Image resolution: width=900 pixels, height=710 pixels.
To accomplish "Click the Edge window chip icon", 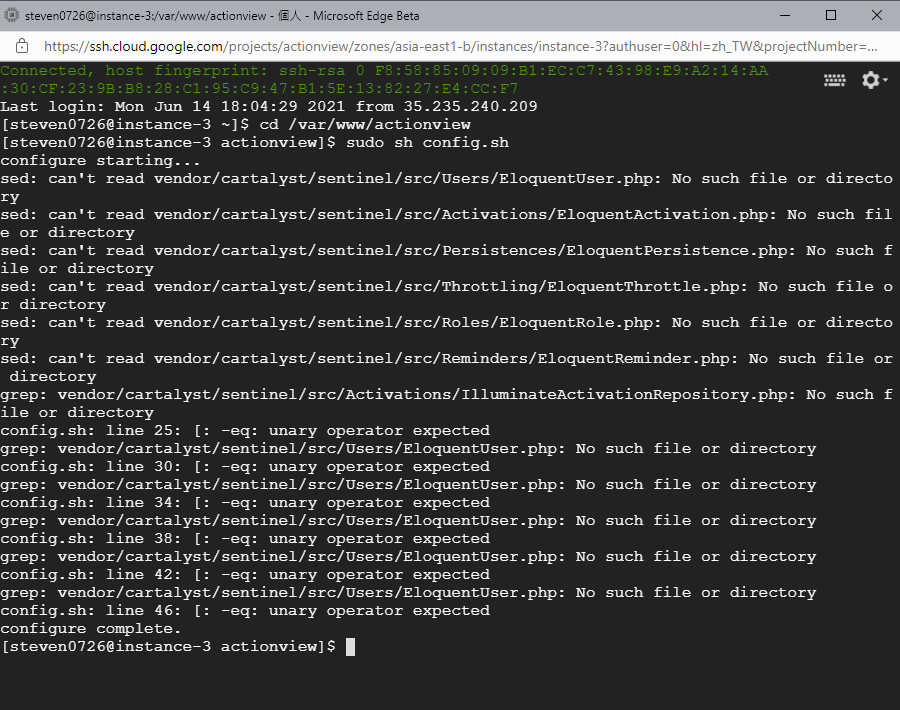I will point(11,15).
